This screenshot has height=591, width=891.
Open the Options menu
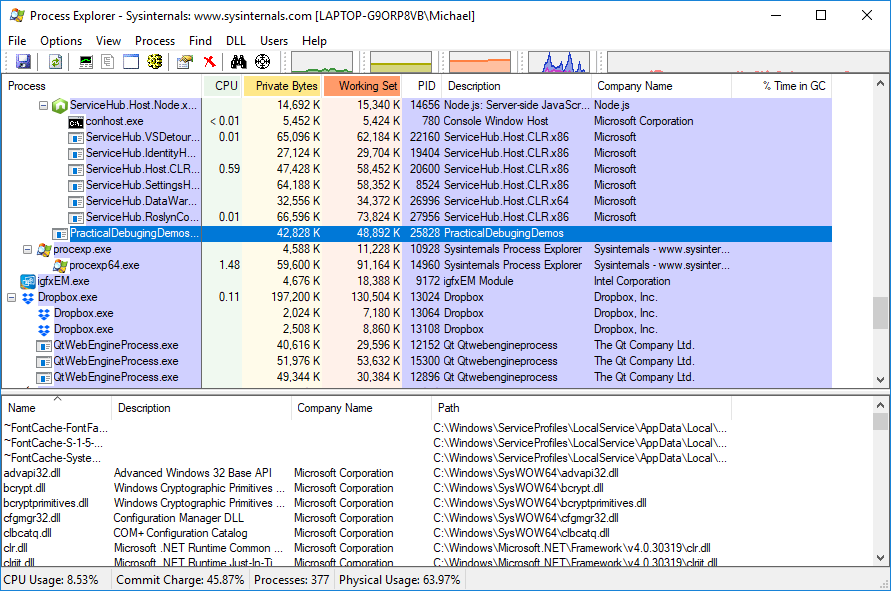tap(61, 41)
